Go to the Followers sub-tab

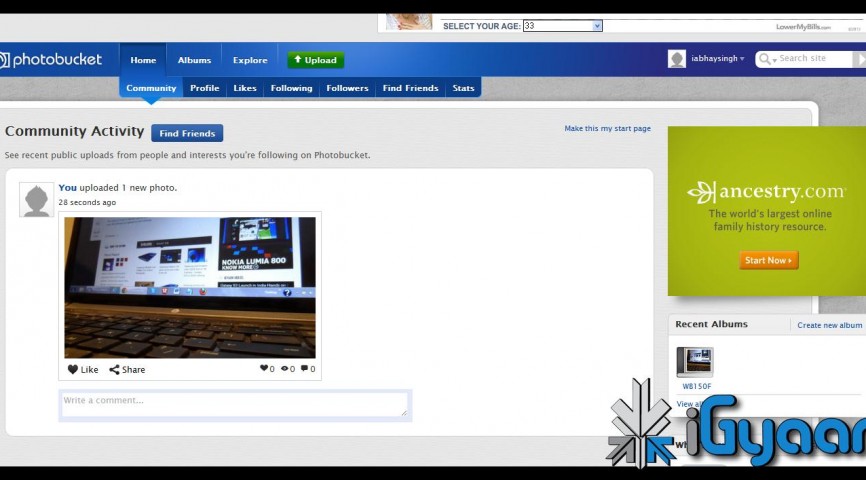click(x=347, y=88)
